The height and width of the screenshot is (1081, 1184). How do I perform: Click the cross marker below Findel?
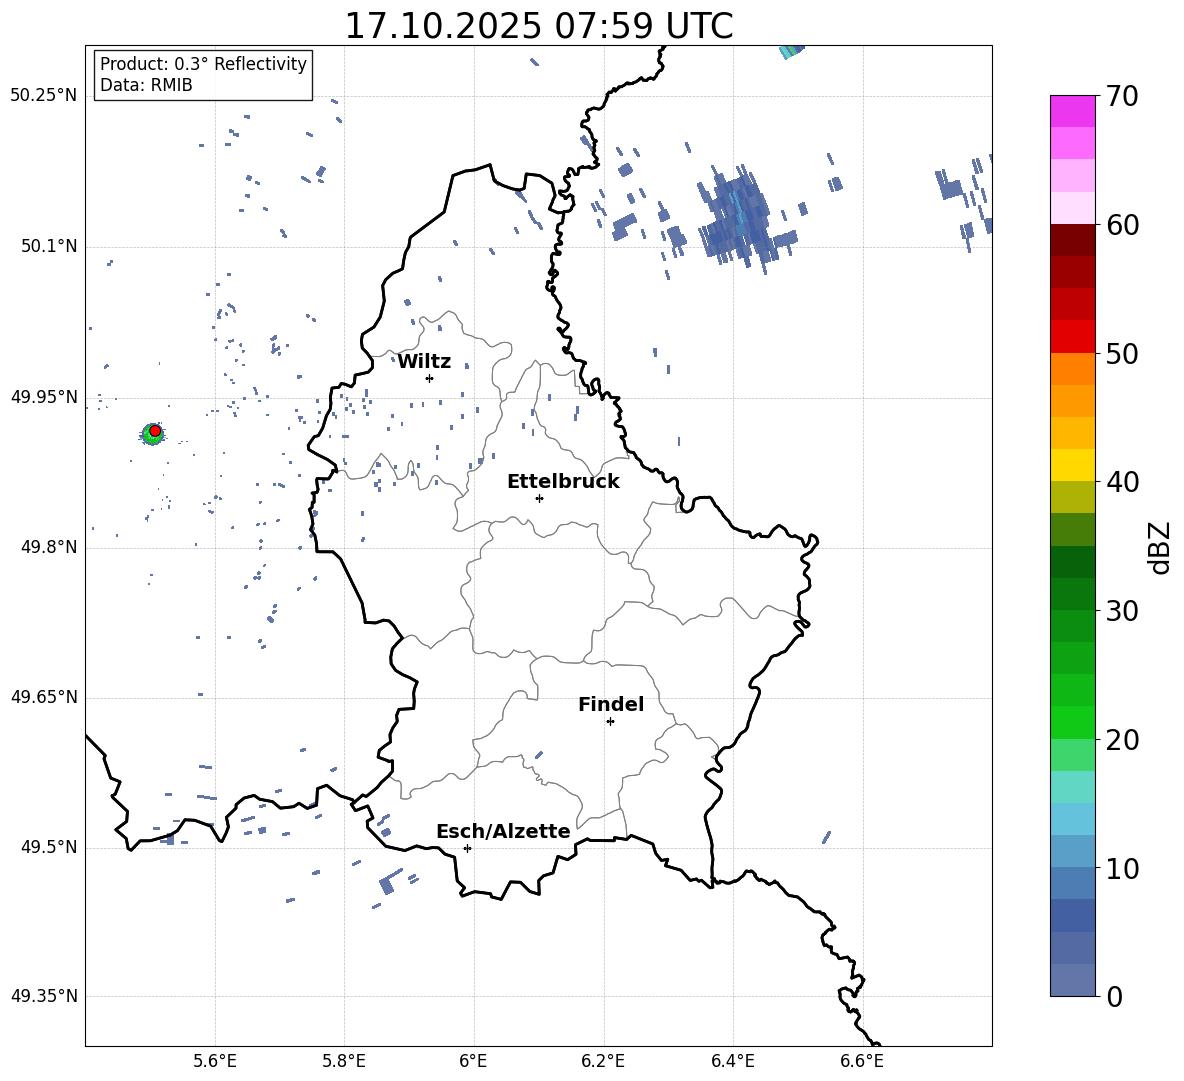[610, 722]
